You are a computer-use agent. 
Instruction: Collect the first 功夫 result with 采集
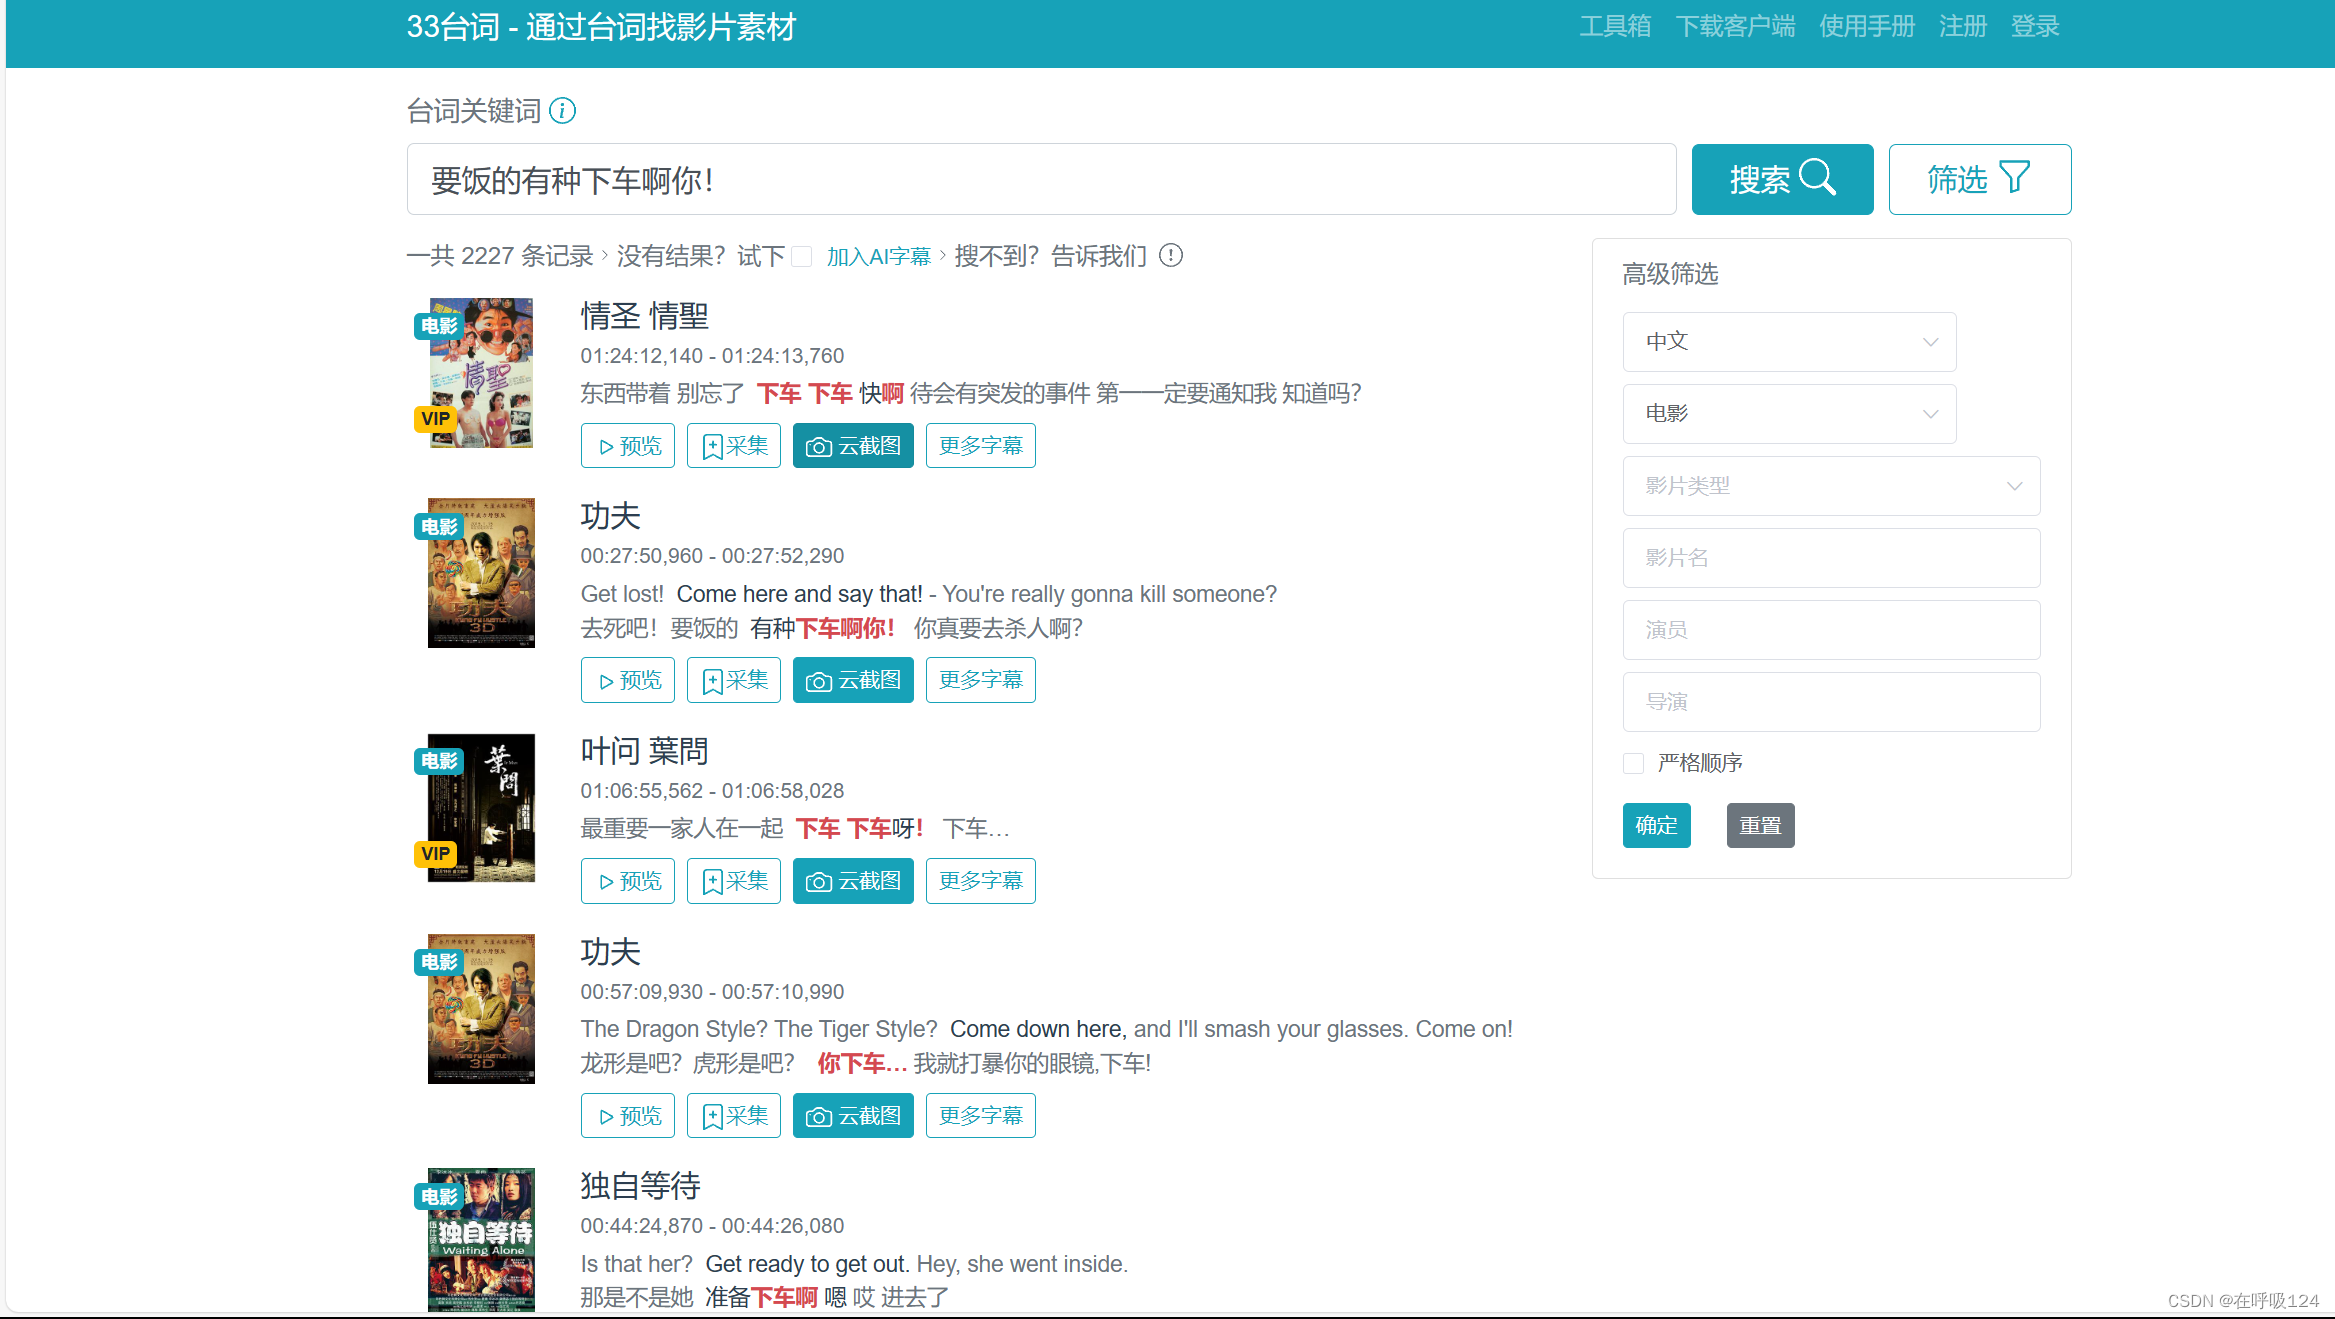pos(734,681)
